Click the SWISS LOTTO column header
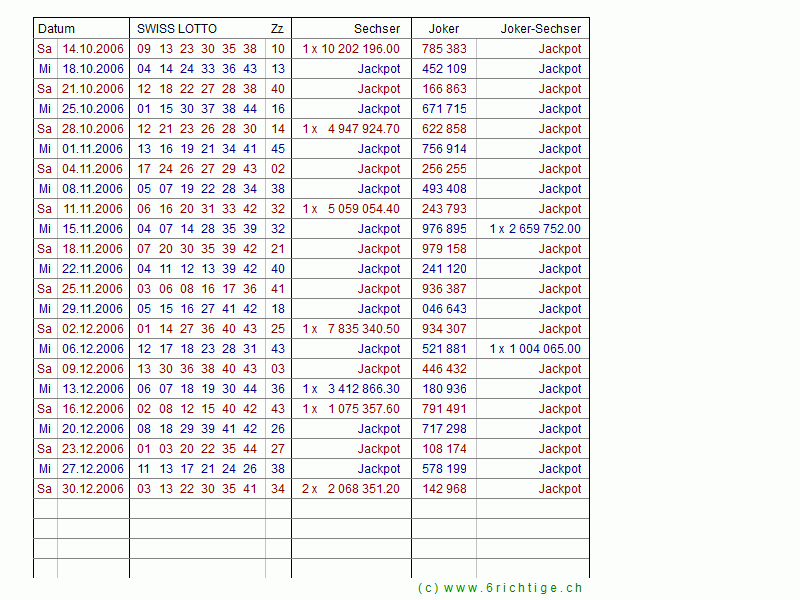This screenshot has height=600, width=800. tap(177, 29)
